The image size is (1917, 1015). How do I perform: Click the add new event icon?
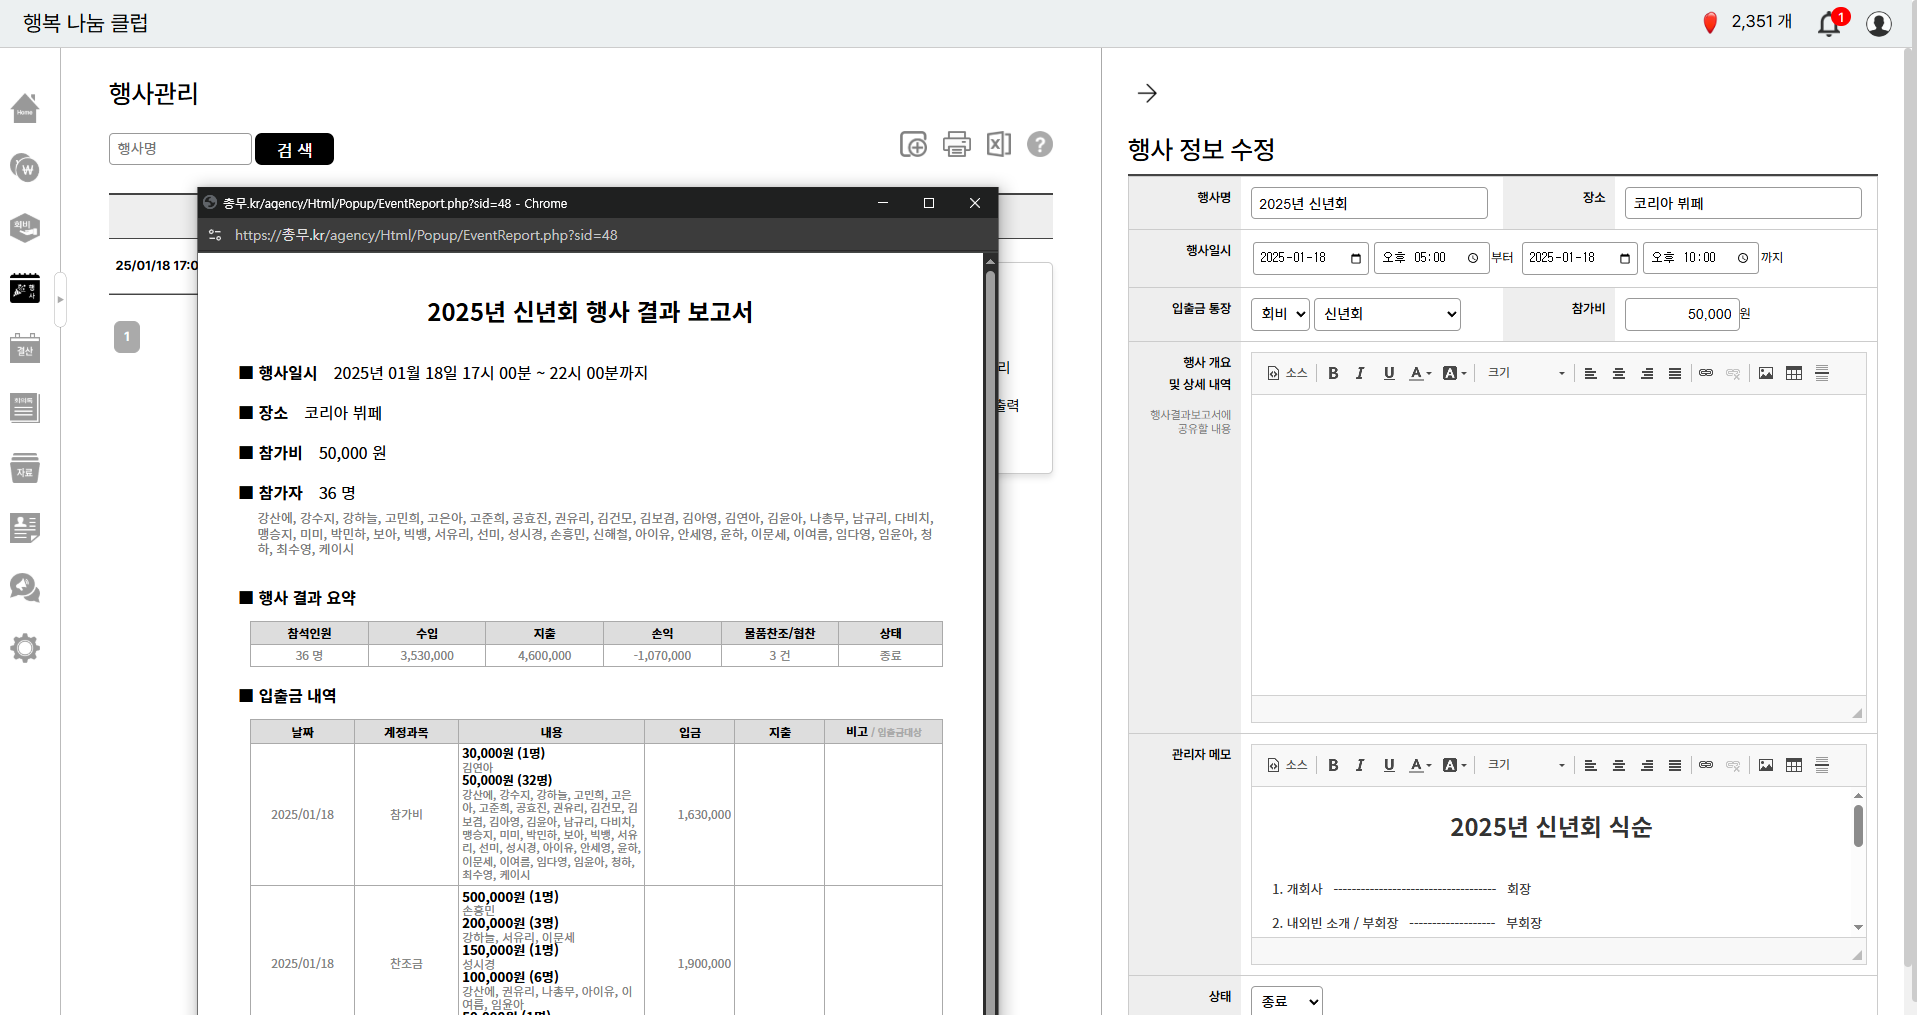tap(913, 145)
